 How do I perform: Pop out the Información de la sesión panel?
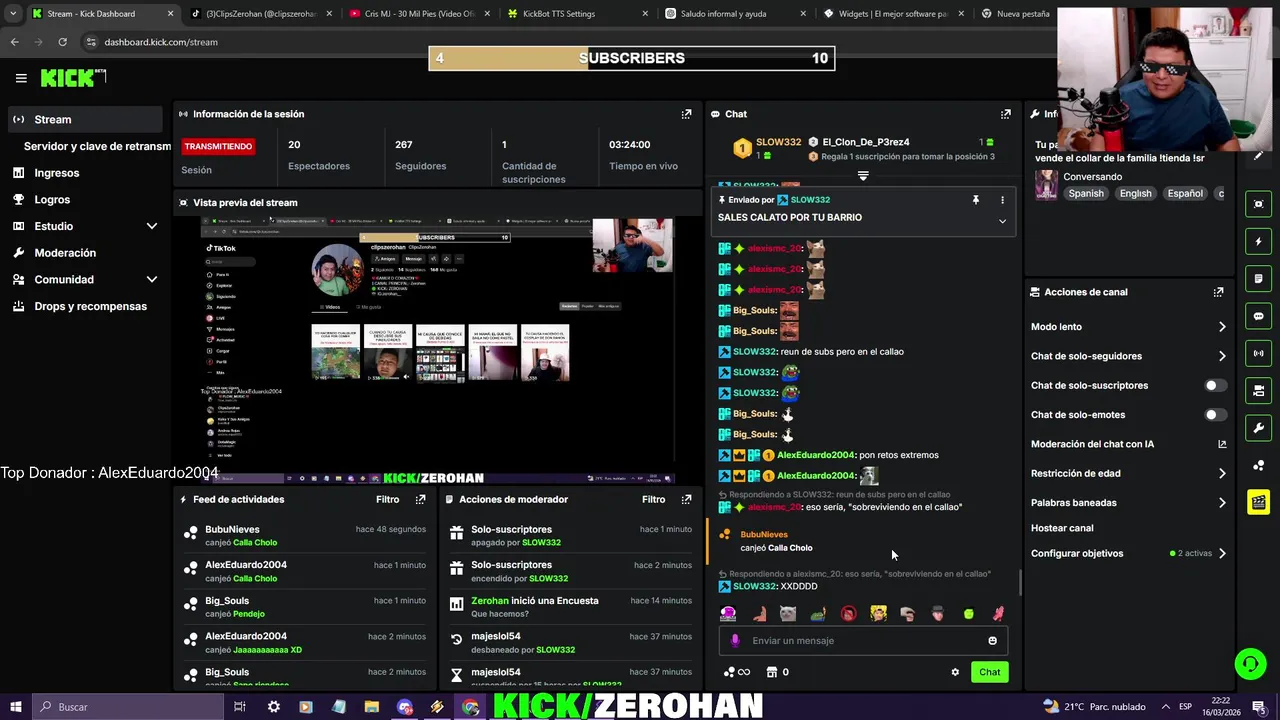tap(686, 114)
